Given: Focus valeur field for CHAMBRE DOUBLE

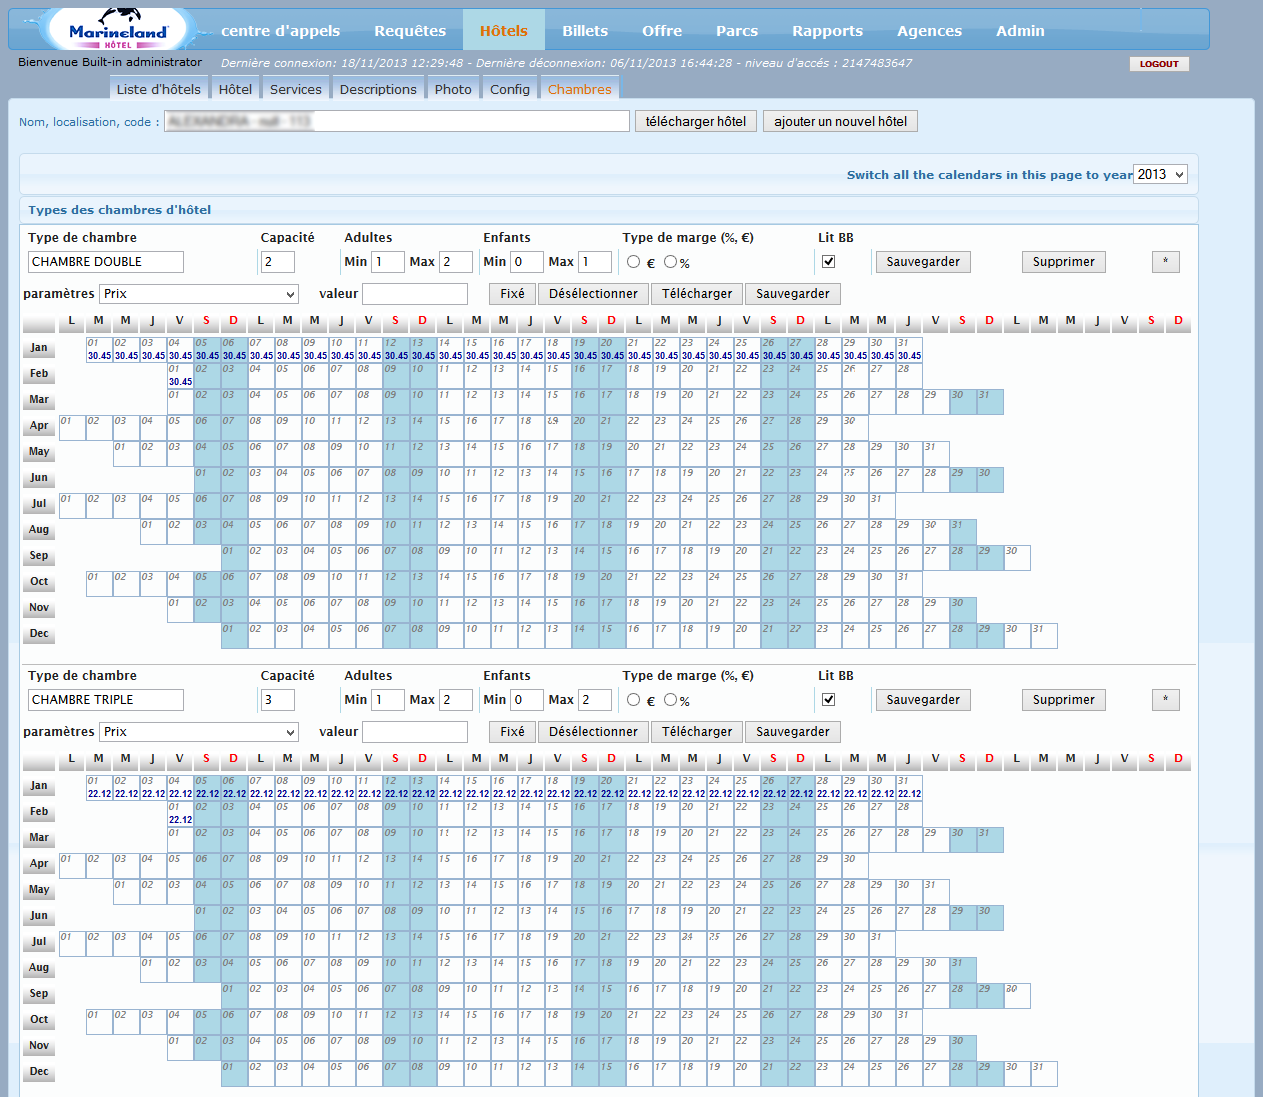Looking at the screenshot, I should tap(415, 294).
